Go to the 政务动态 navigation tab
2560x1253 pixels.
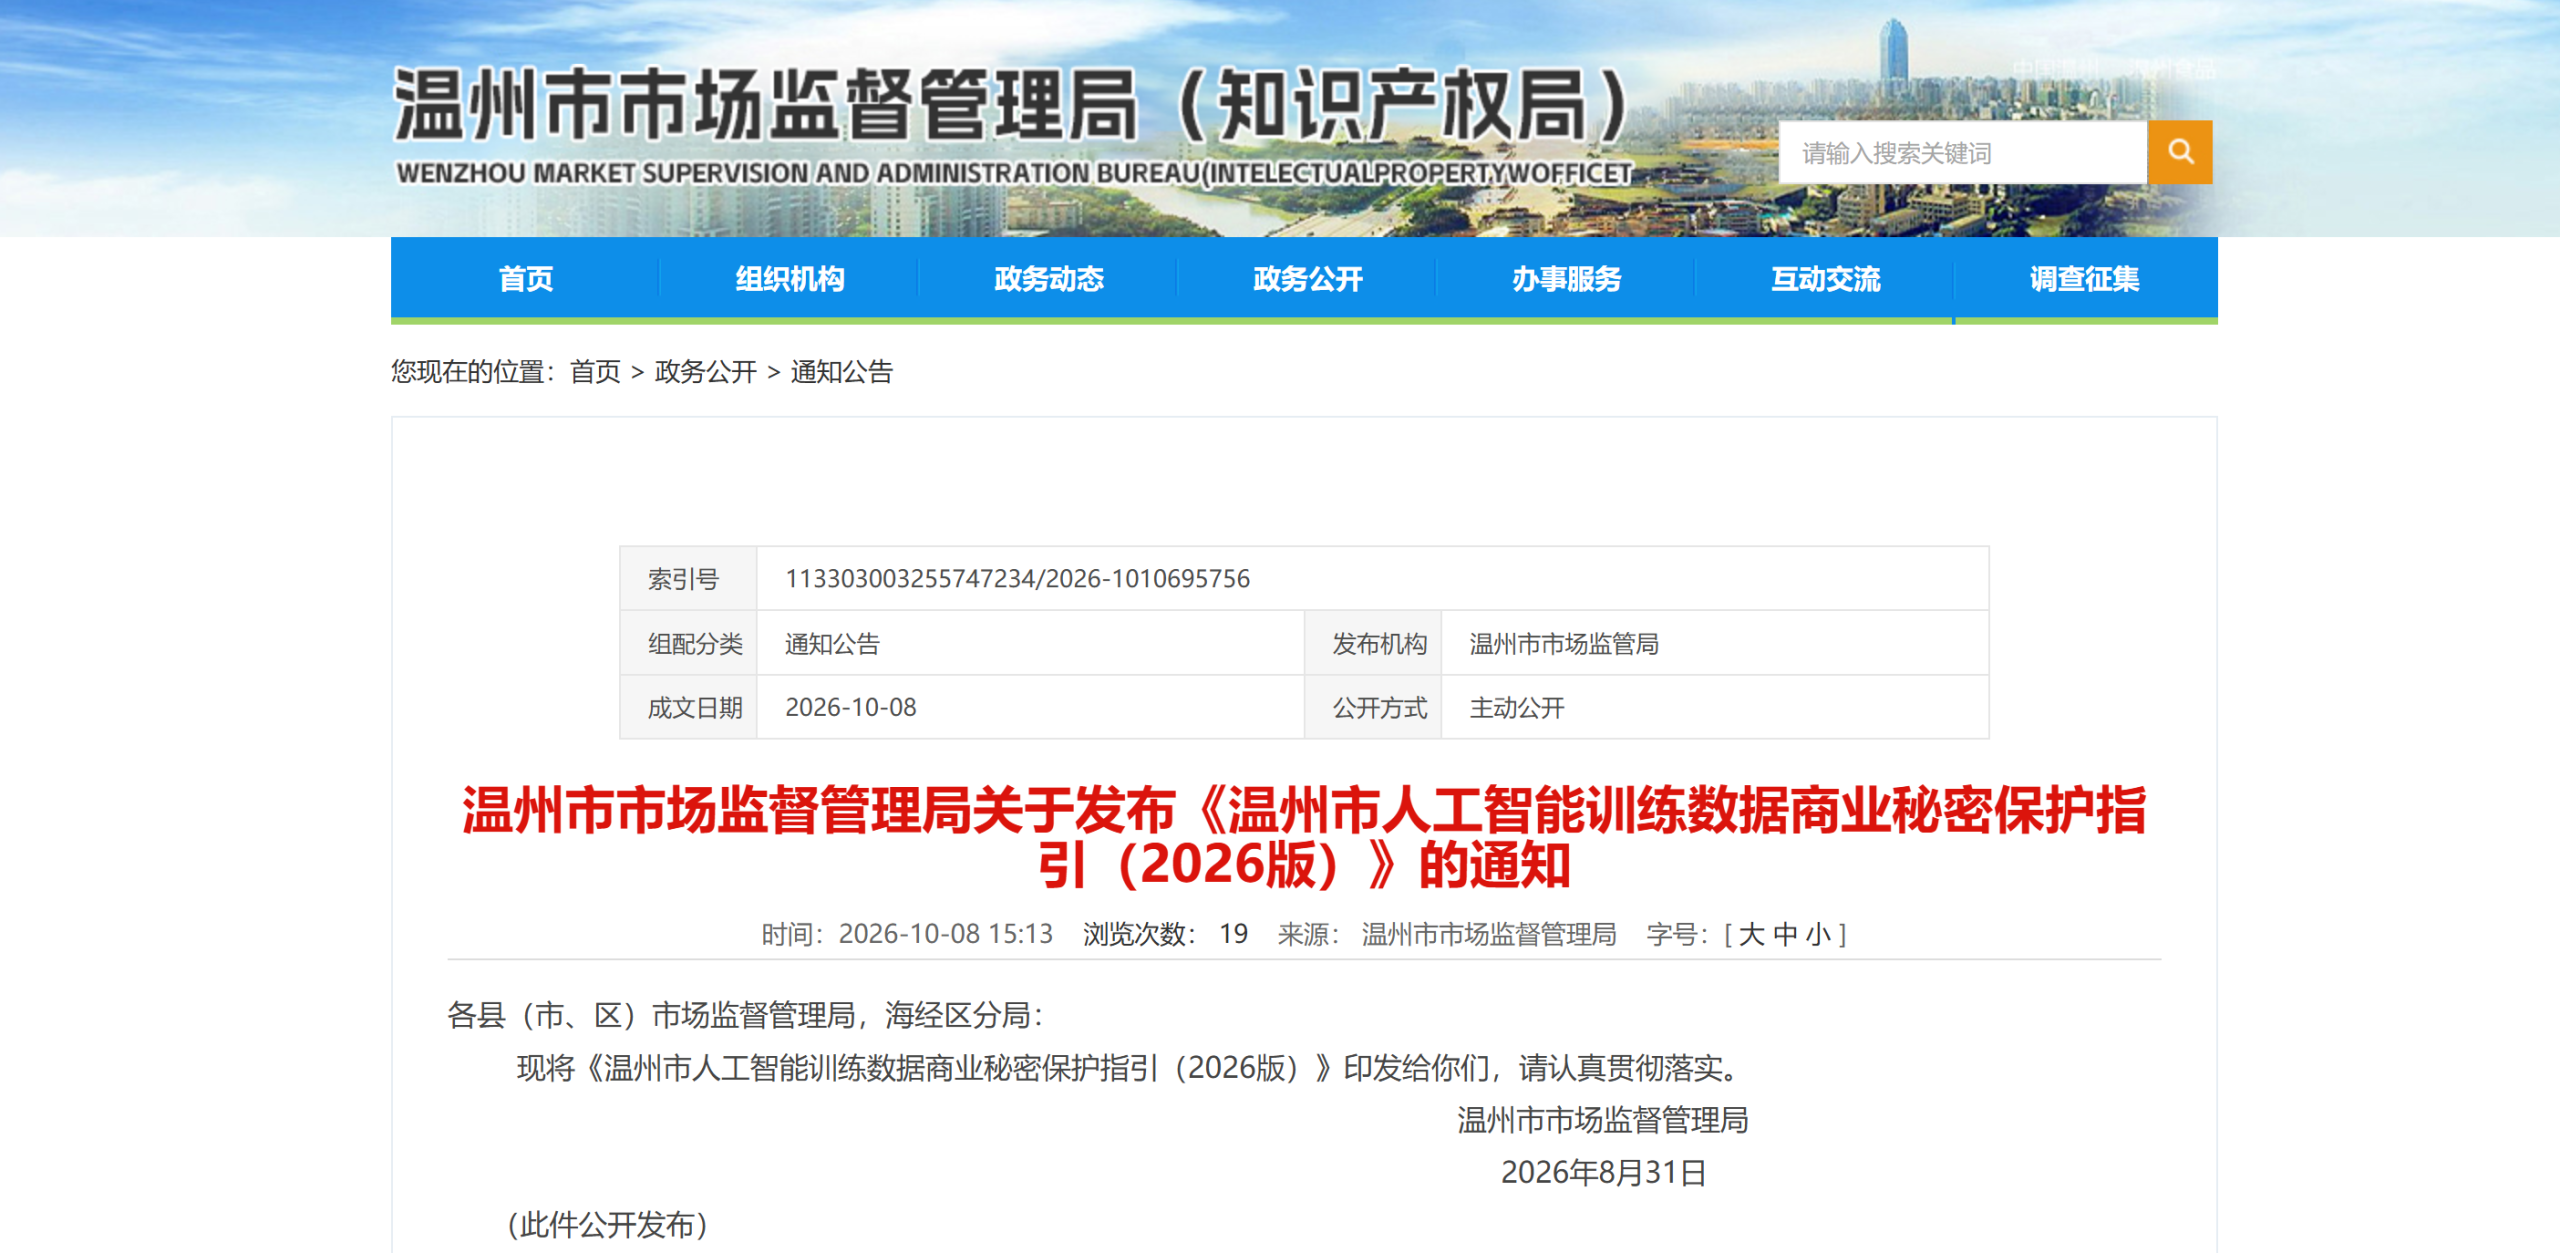pos(1048,279)
